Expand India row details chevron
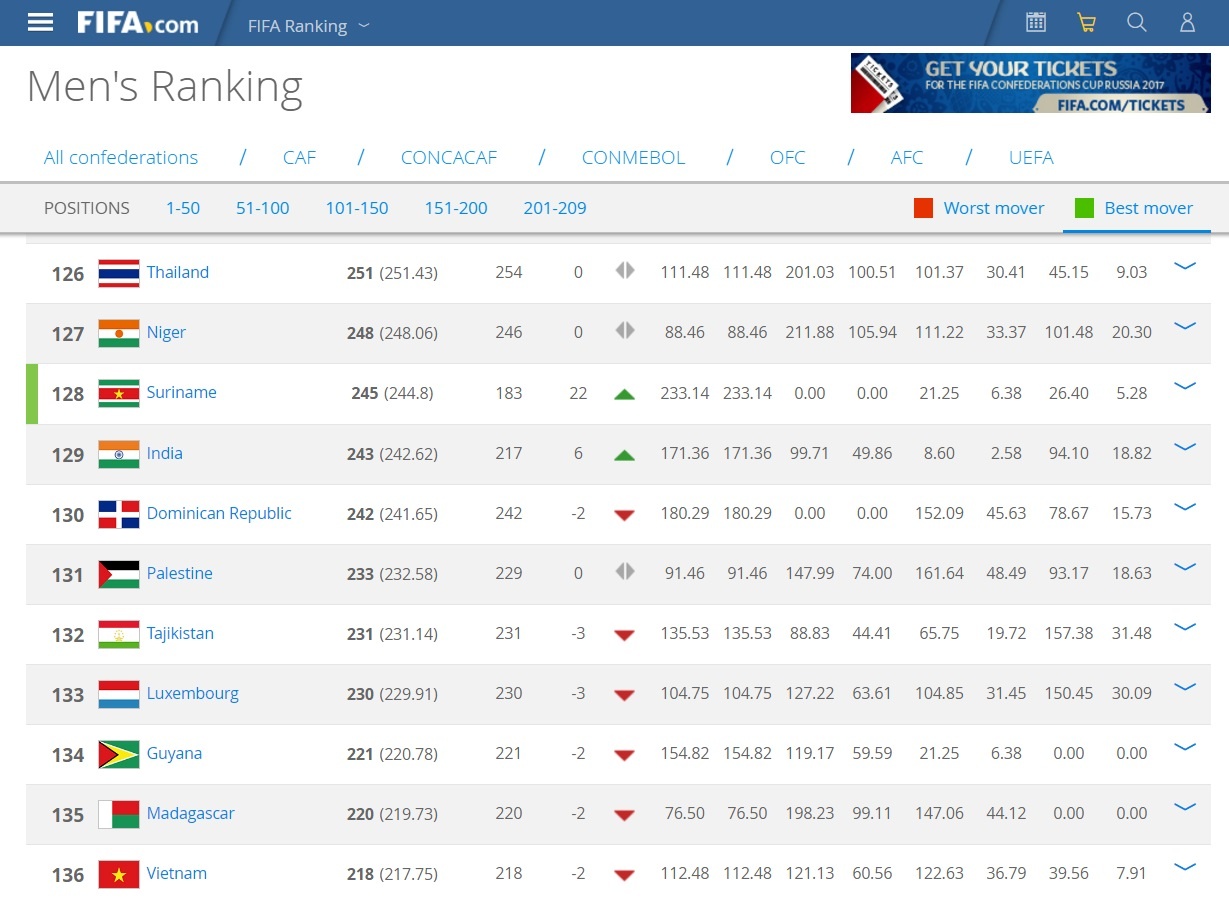The height and width of the screenshot is (899, 1229). pos(1185,447)
